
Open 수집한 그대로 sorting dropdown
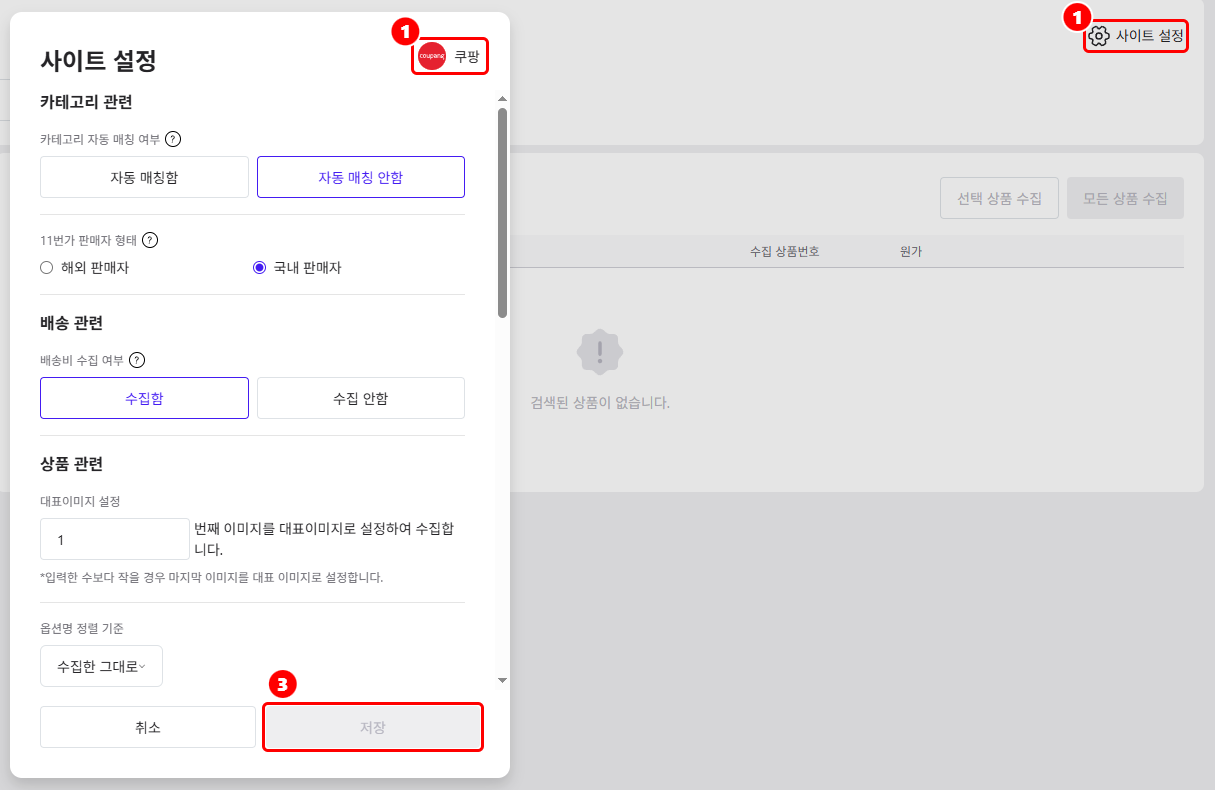[x=101, y=666]
